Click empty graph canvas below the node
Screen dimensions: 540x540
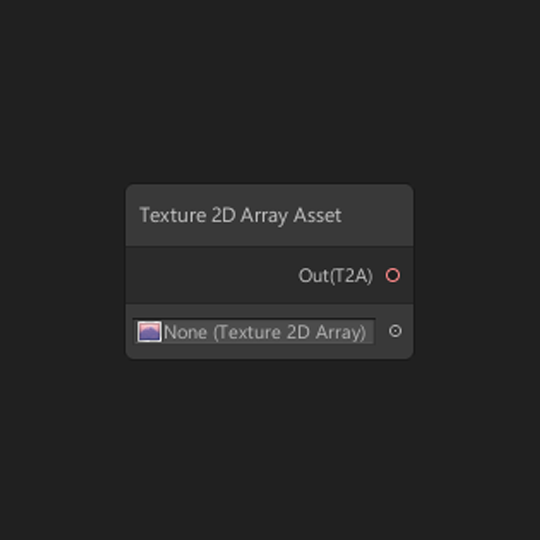270,448
